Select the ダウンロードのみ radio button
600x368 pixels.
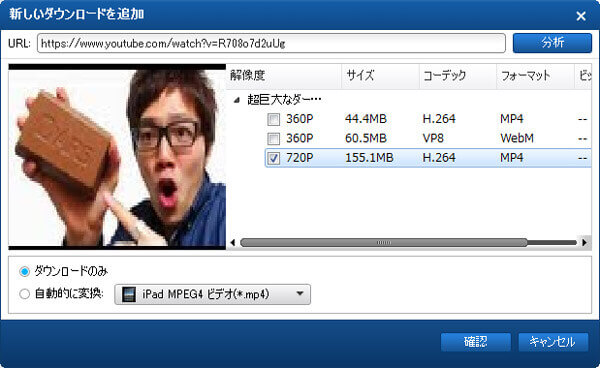pos(24,272)
